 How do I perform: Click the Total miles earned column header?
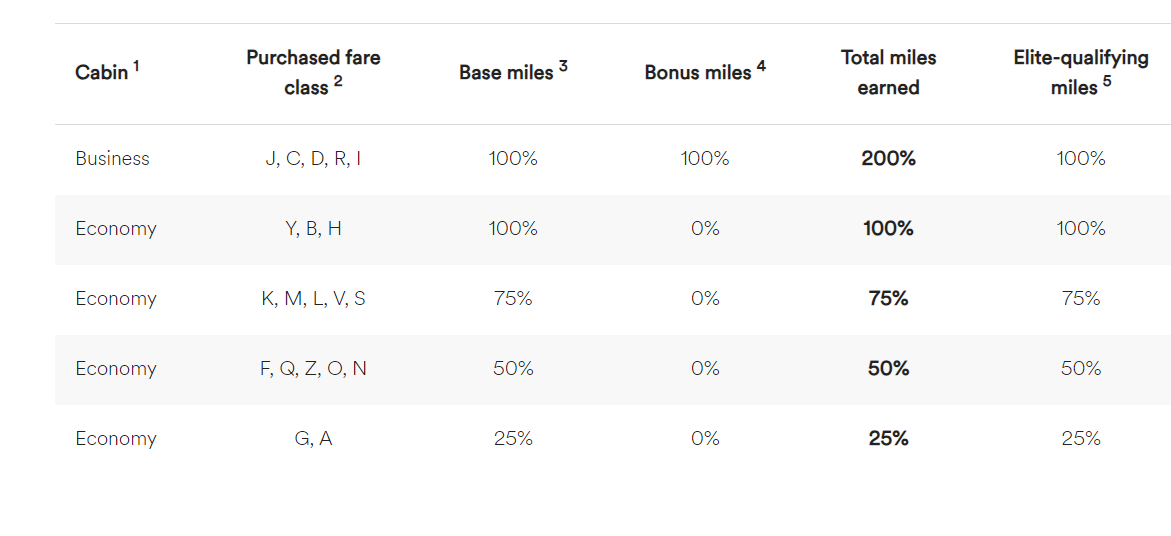pos(888,73)
